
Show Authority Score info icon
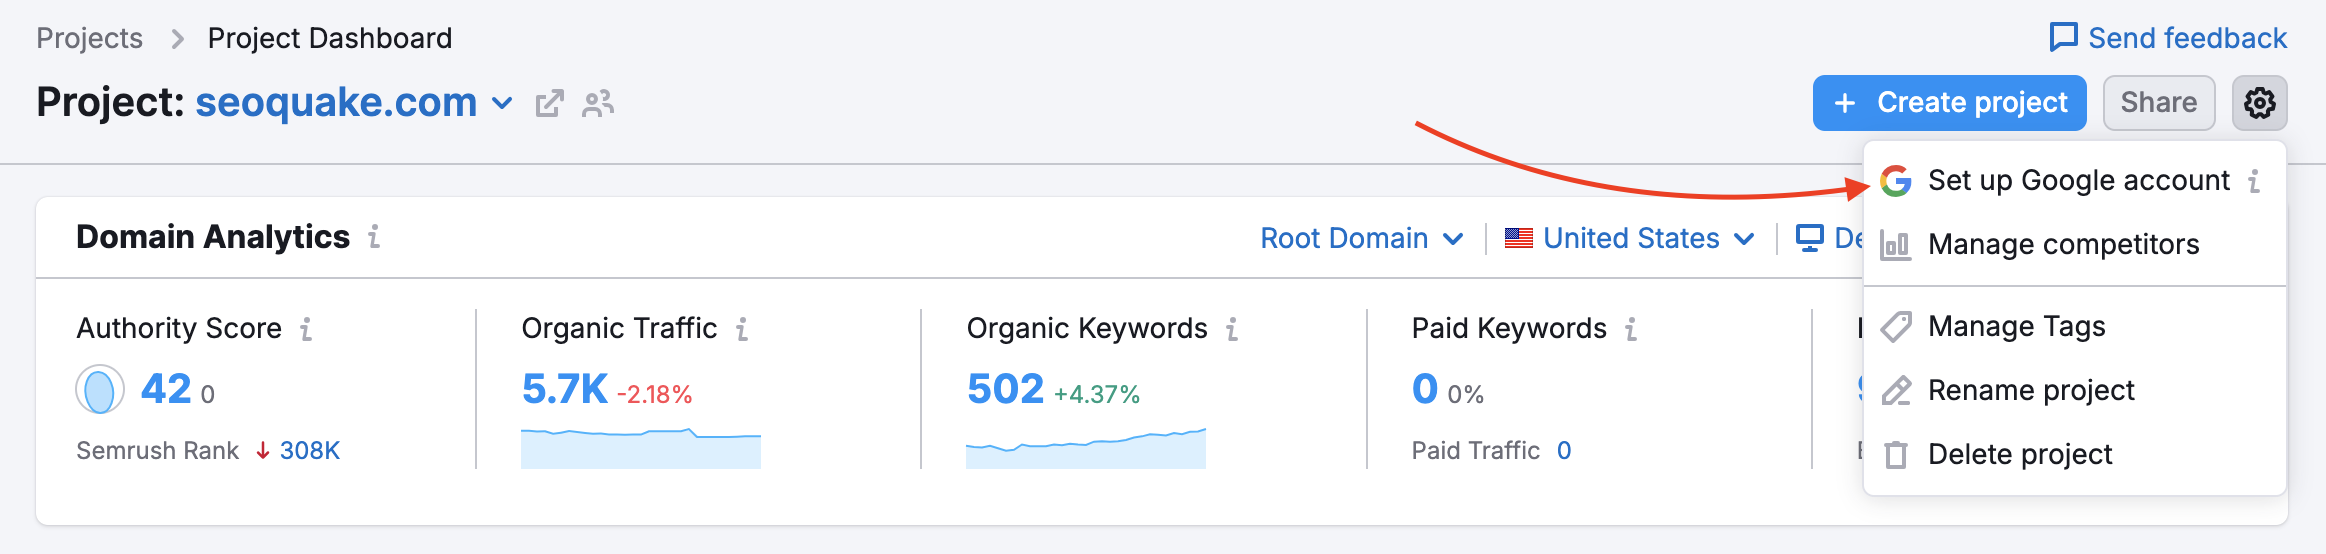tap(306, 329)
